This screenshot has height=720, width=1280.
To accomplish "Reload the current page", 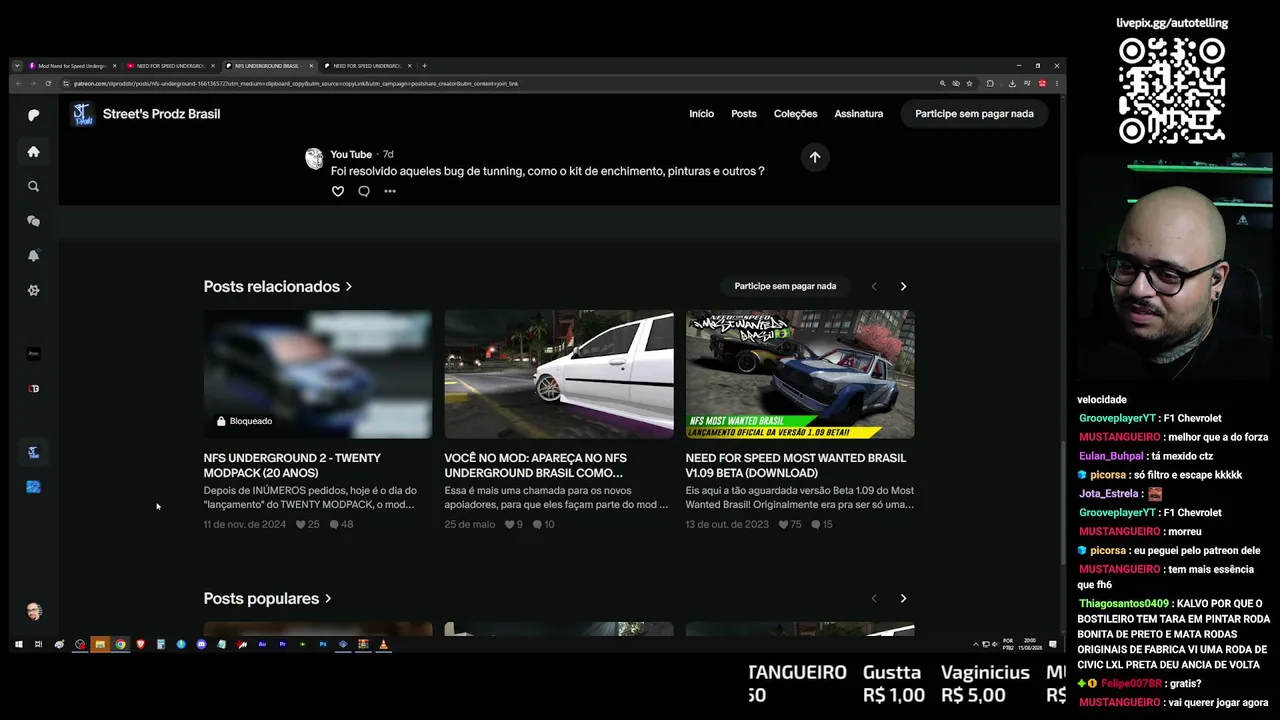I will 47,84.
